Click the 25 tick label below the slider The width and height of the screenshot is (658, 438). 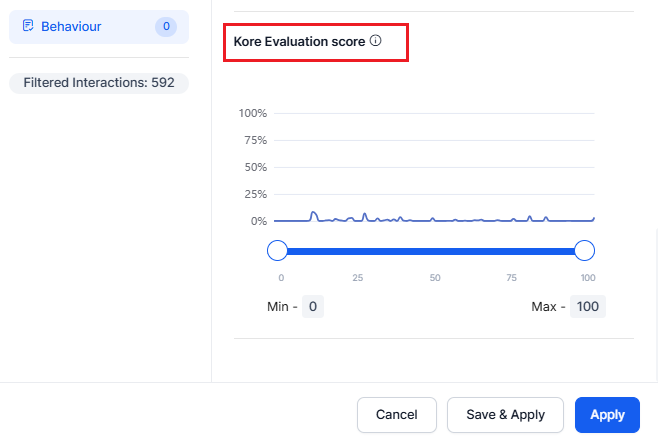pos(358,278)
